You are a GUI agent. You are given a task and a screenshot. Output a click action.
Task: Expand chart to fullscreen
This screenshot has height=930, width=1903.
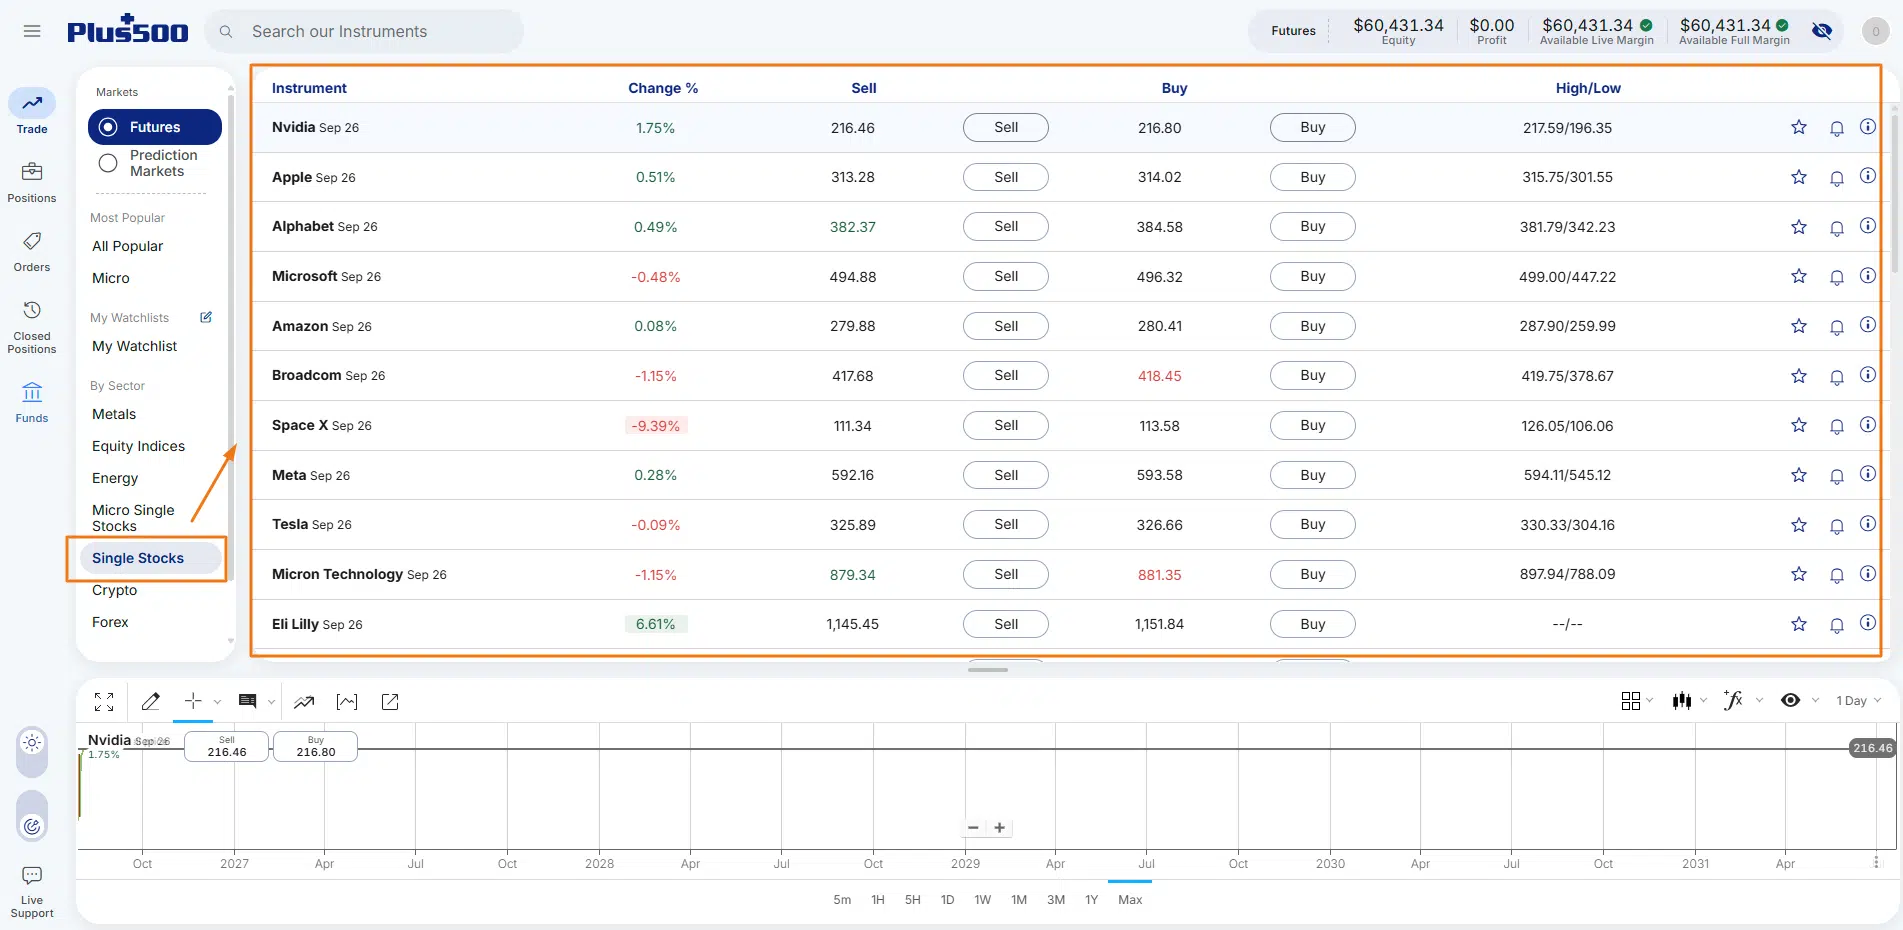[104, 701]
